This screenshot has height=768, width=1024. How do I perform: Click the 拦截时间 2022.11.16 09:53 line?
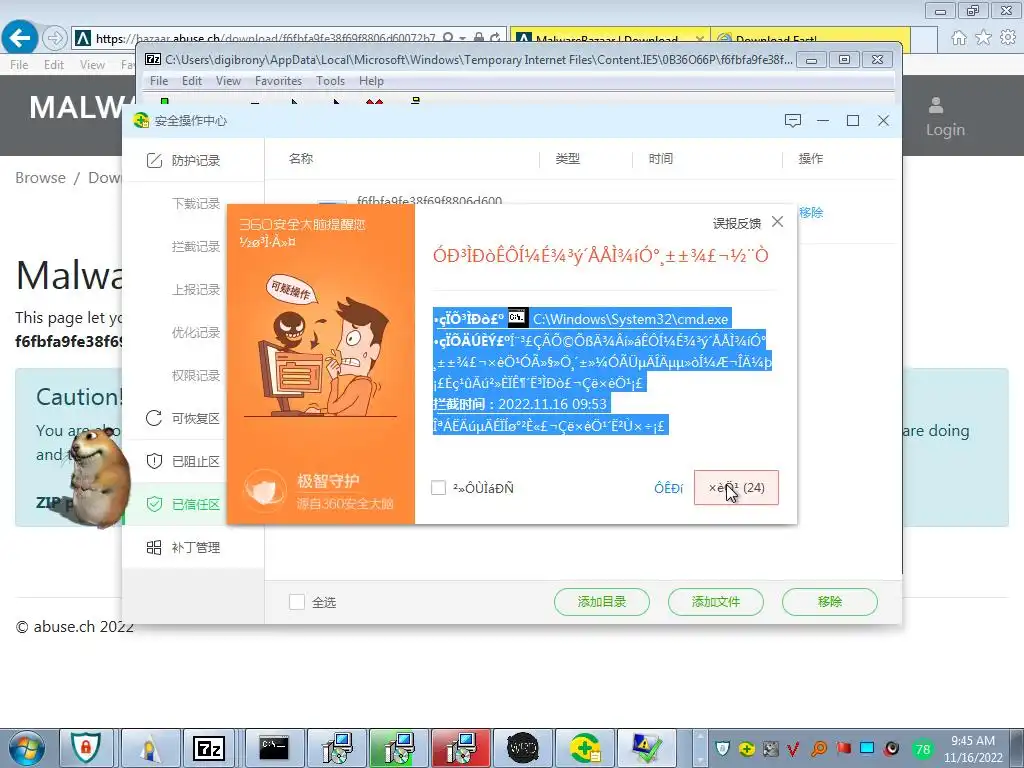coord(520,404)
